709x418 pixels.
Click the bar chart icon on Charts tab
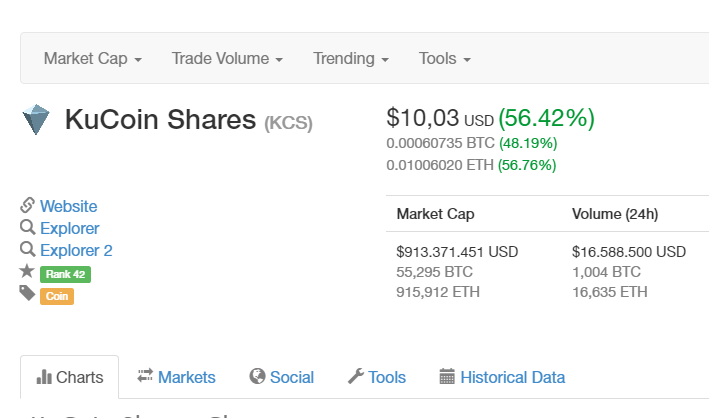coord(44,377)
